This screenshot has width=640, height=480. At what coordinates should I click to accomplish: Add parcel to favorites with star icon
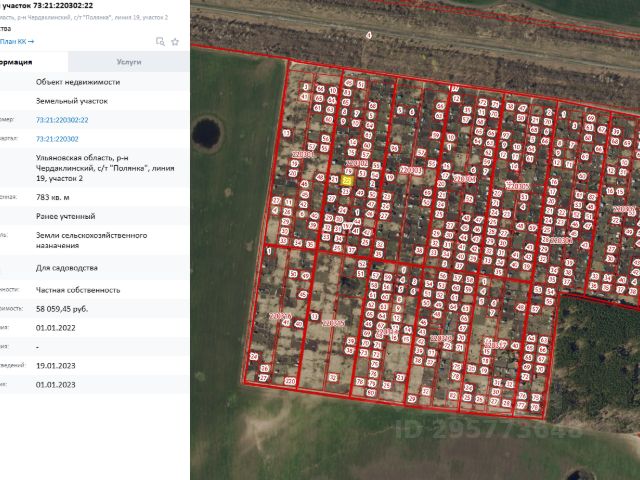click(175, 42)
